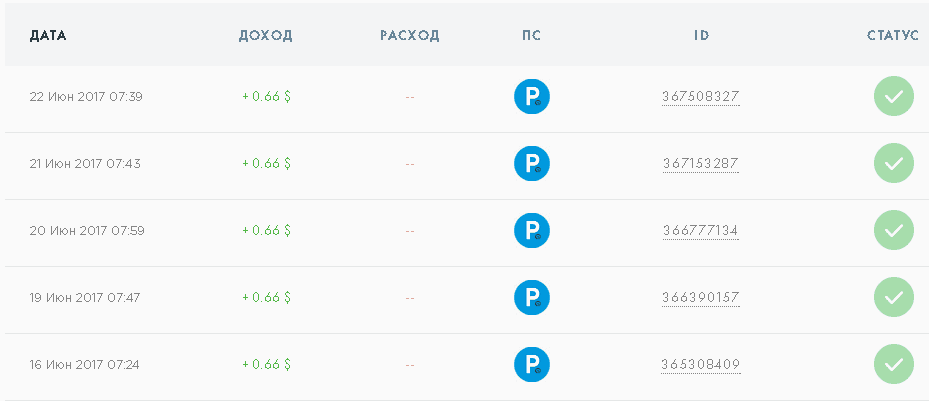The image size is (929, 401).
Task: Click the date 19 Июн 2017 07:47
Action: [x=85, y=297]
